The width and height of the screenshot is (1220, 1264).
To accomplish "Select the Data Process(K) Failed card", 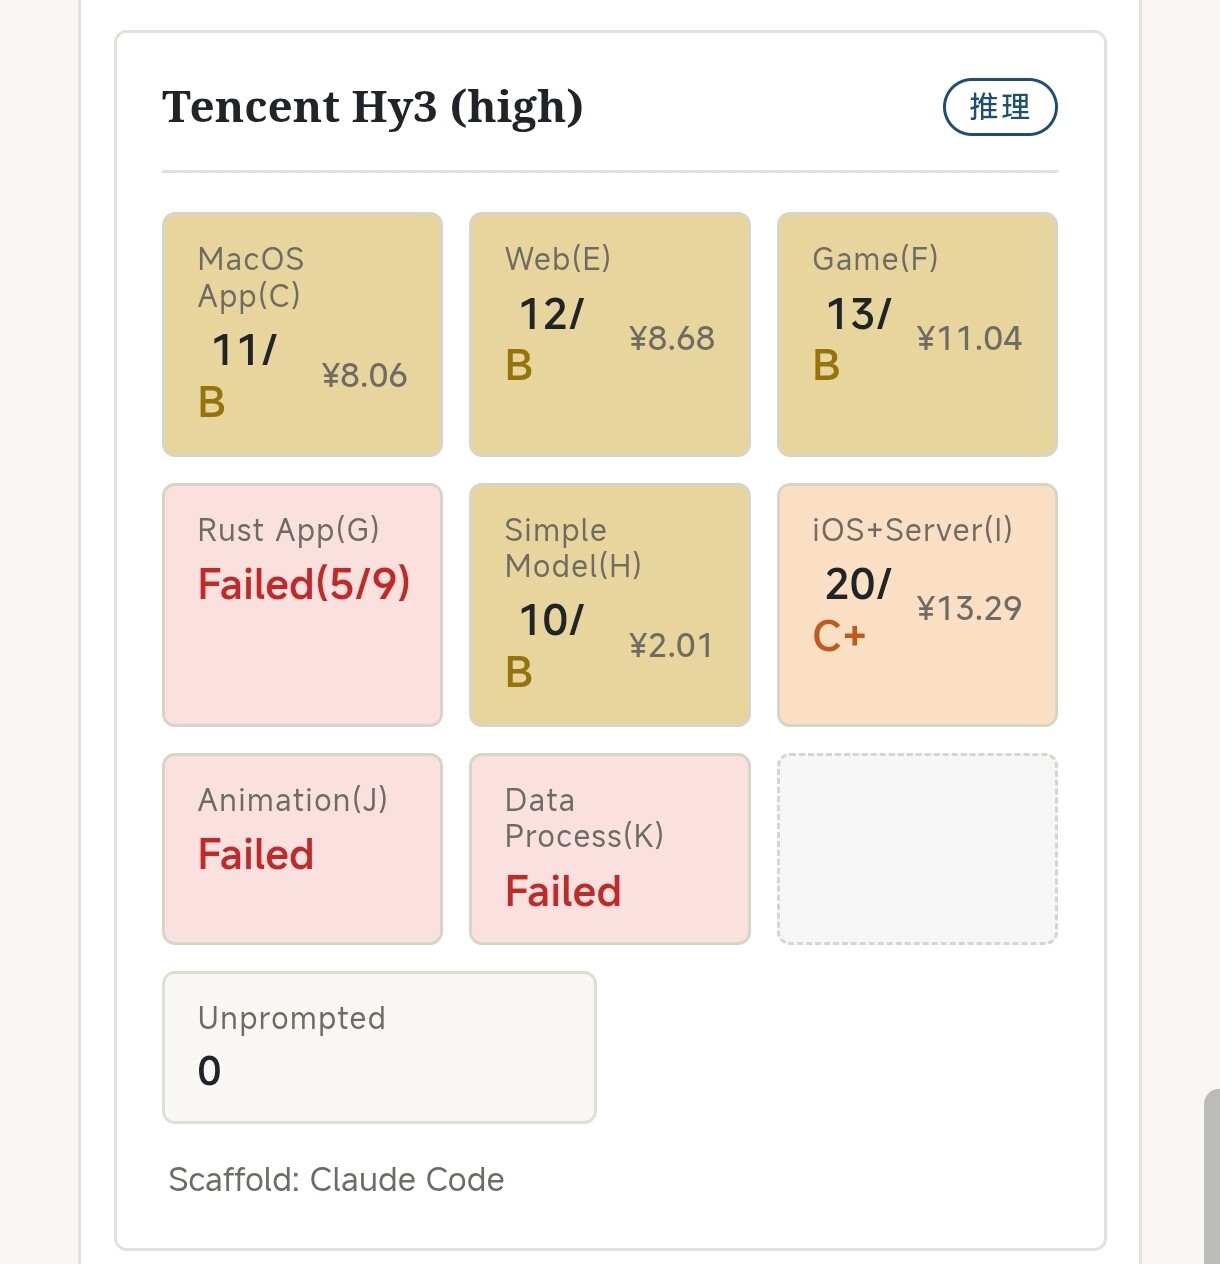I will point(610,849).
